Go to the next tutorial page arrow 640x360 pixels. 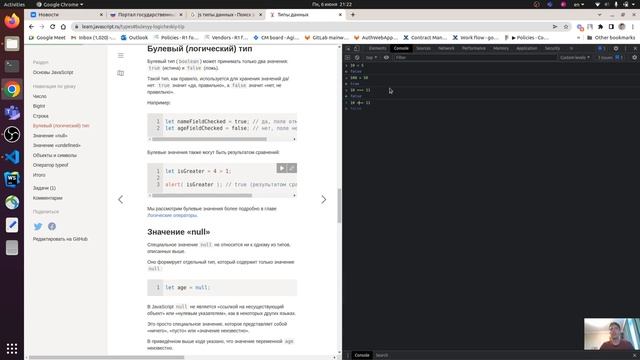click(x=324, y=200)
